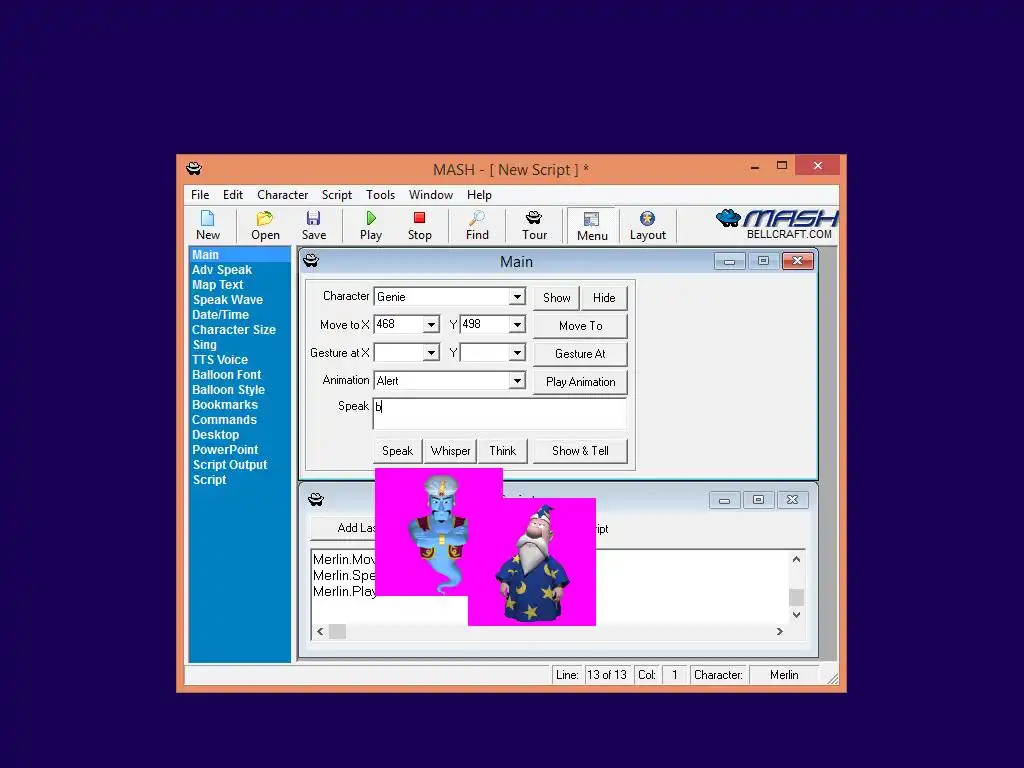The width and height of the screenshot is (1024, 768).
Task: Stop the script with Stop icon
Action: (419, 225)
